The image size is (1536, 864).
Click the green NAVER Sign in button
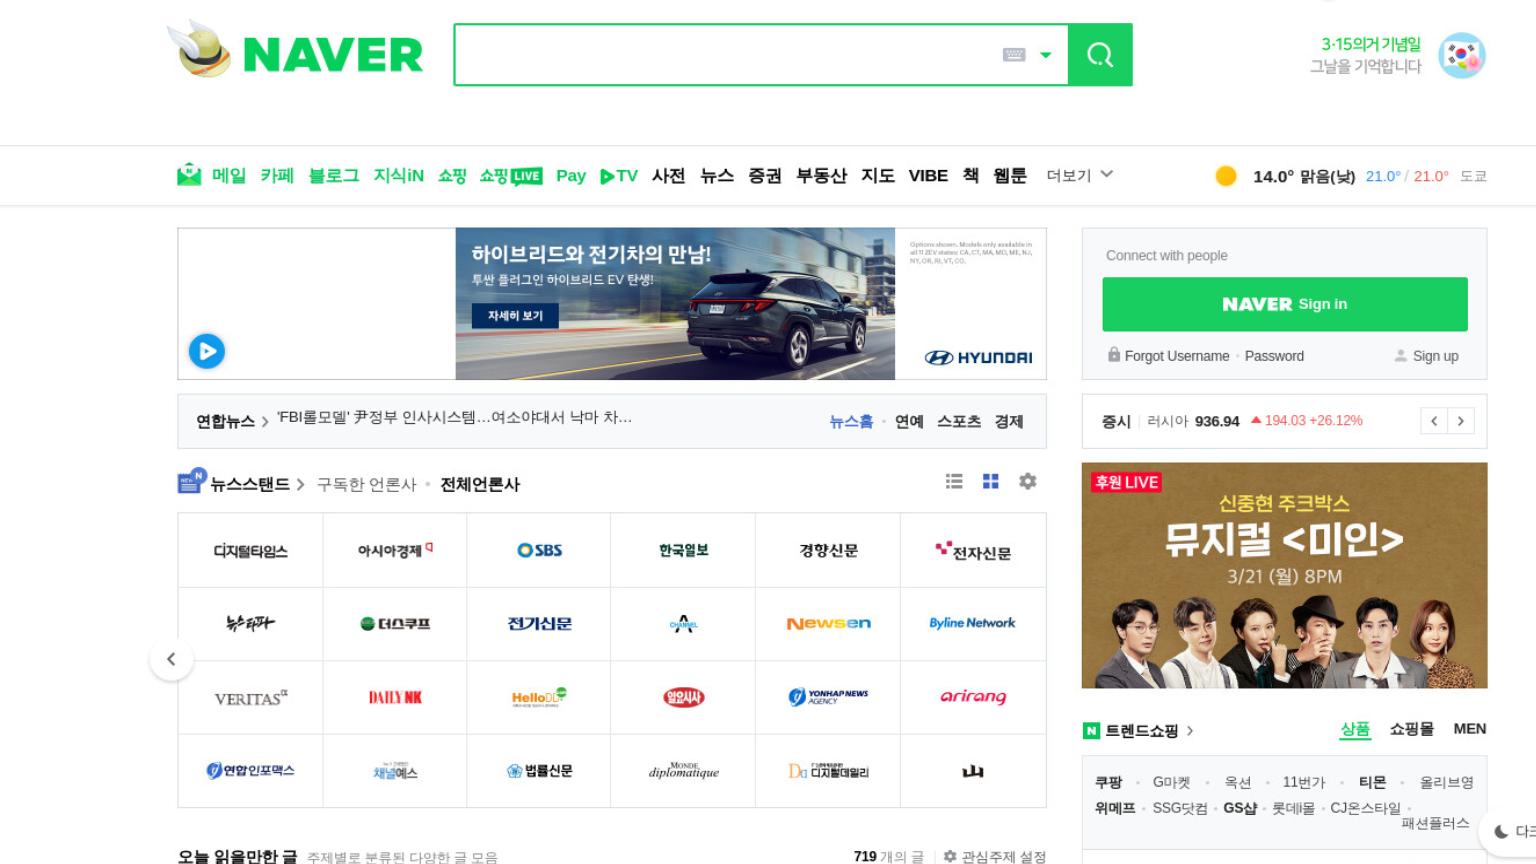click(1285, 304)
